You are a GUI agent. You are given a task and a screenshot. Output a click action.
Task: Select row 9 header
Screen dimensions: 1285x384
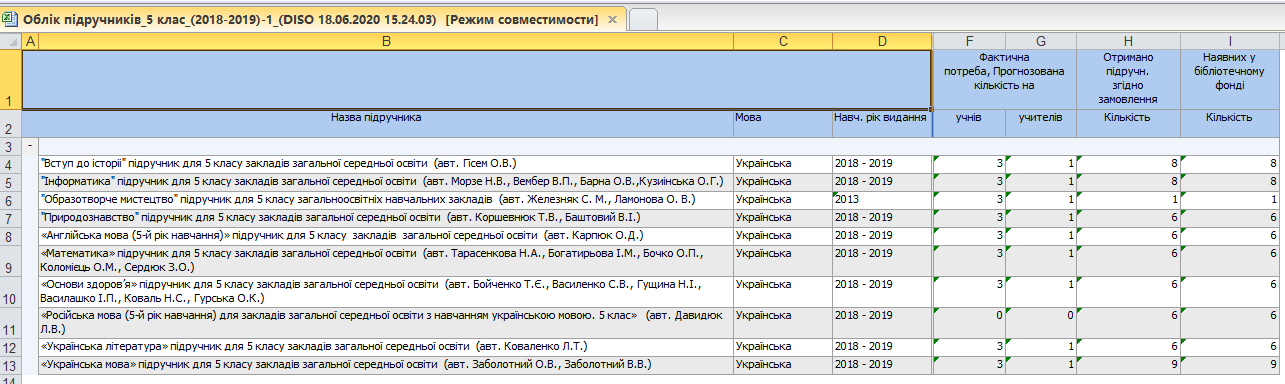10,261
